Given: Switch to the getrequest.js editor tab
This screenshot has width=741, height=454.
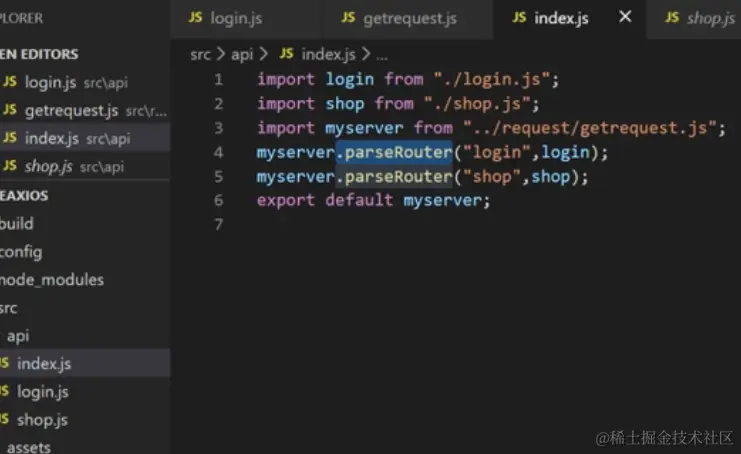Looking at the screenshot, I should click(408, 18).
